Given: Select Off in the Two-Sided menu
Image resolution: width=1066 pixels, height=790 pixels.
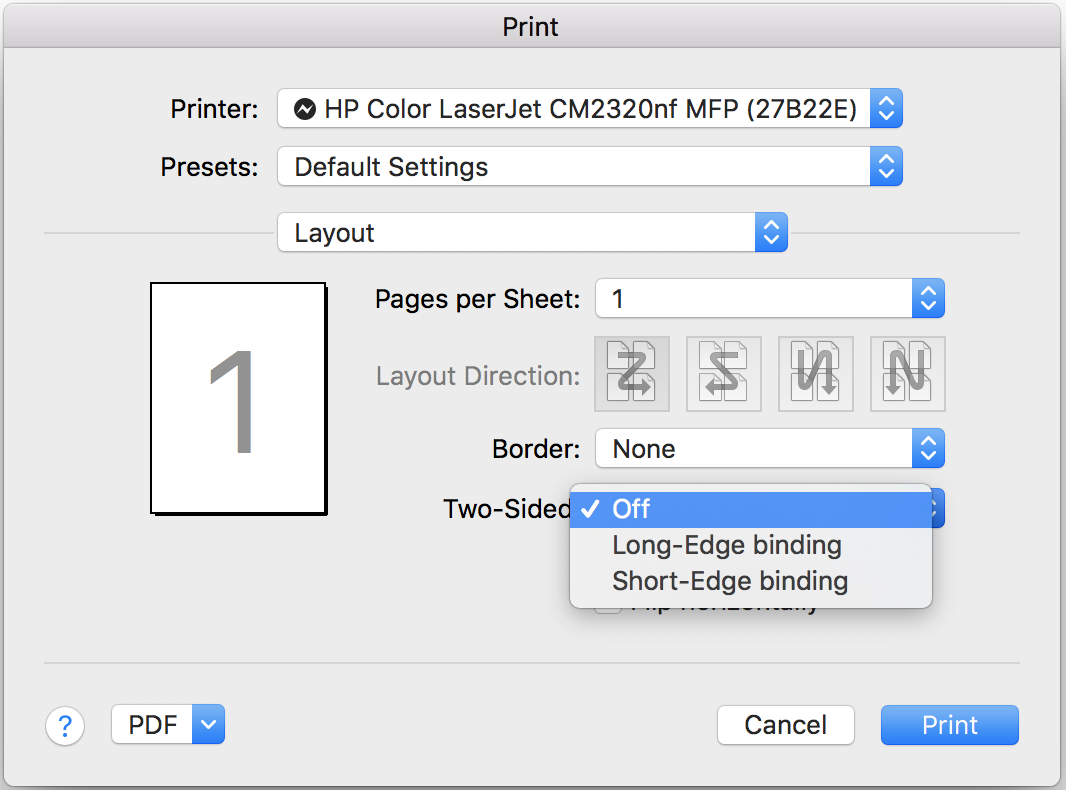Looking at the screenshot, I should click(x=750, y=509).
